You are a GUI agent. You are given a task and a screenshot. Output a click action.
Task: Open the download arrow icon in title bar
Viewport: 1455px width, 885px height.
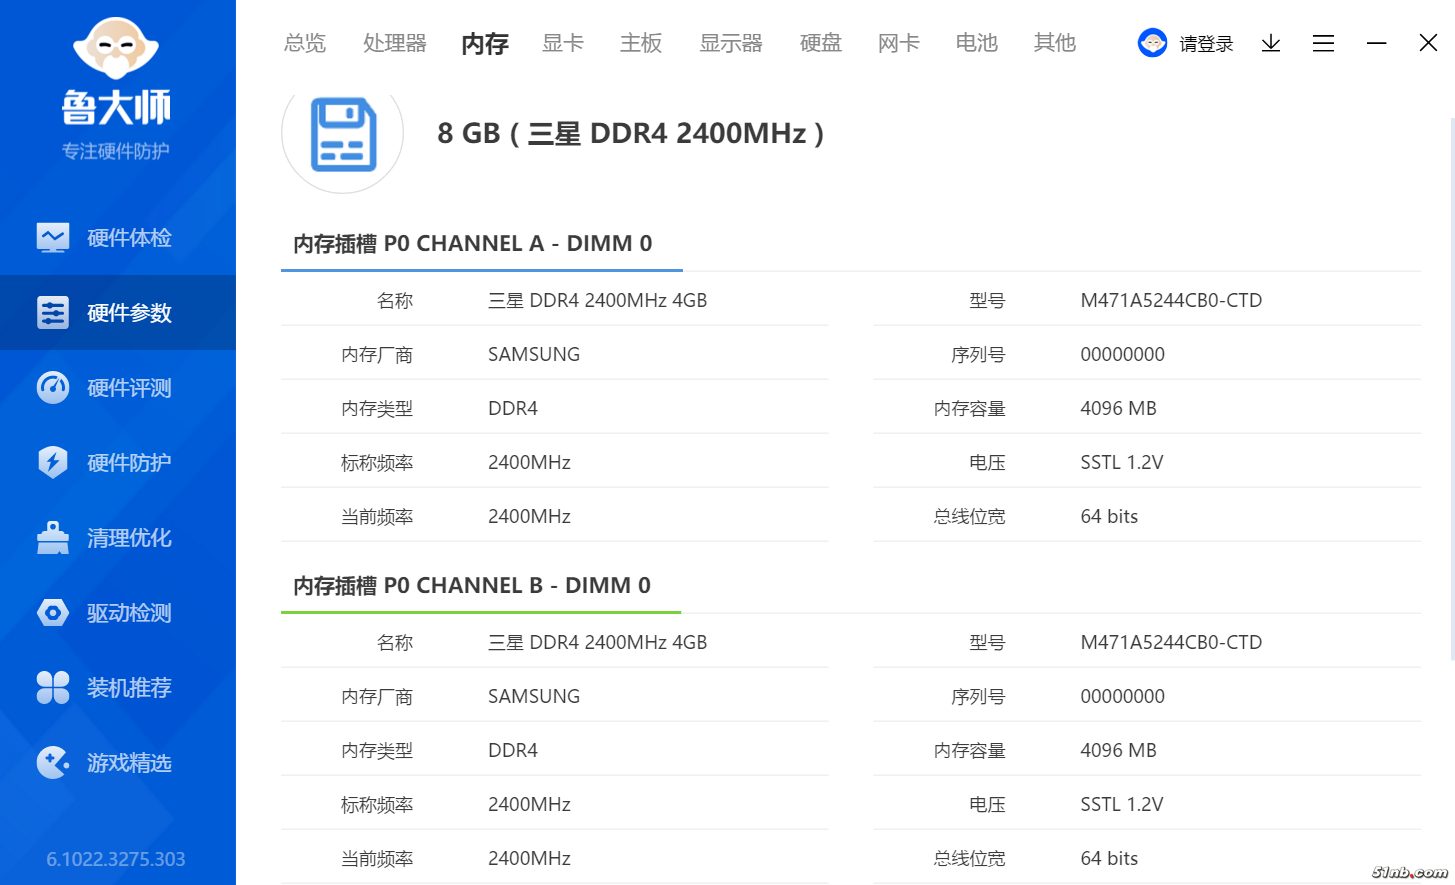click(x=1271, y=43)
